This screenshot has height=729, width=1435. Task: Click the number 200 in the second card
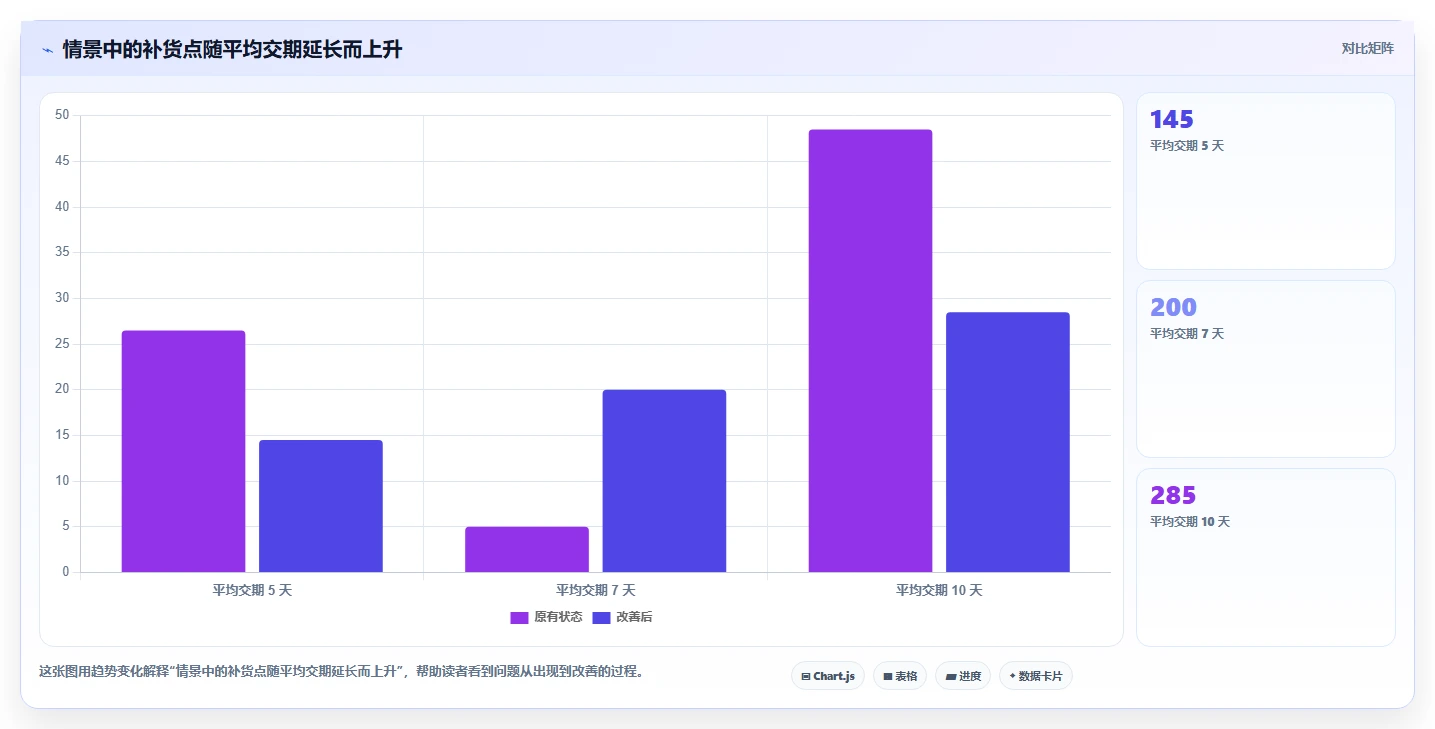tap(1173, 307)
